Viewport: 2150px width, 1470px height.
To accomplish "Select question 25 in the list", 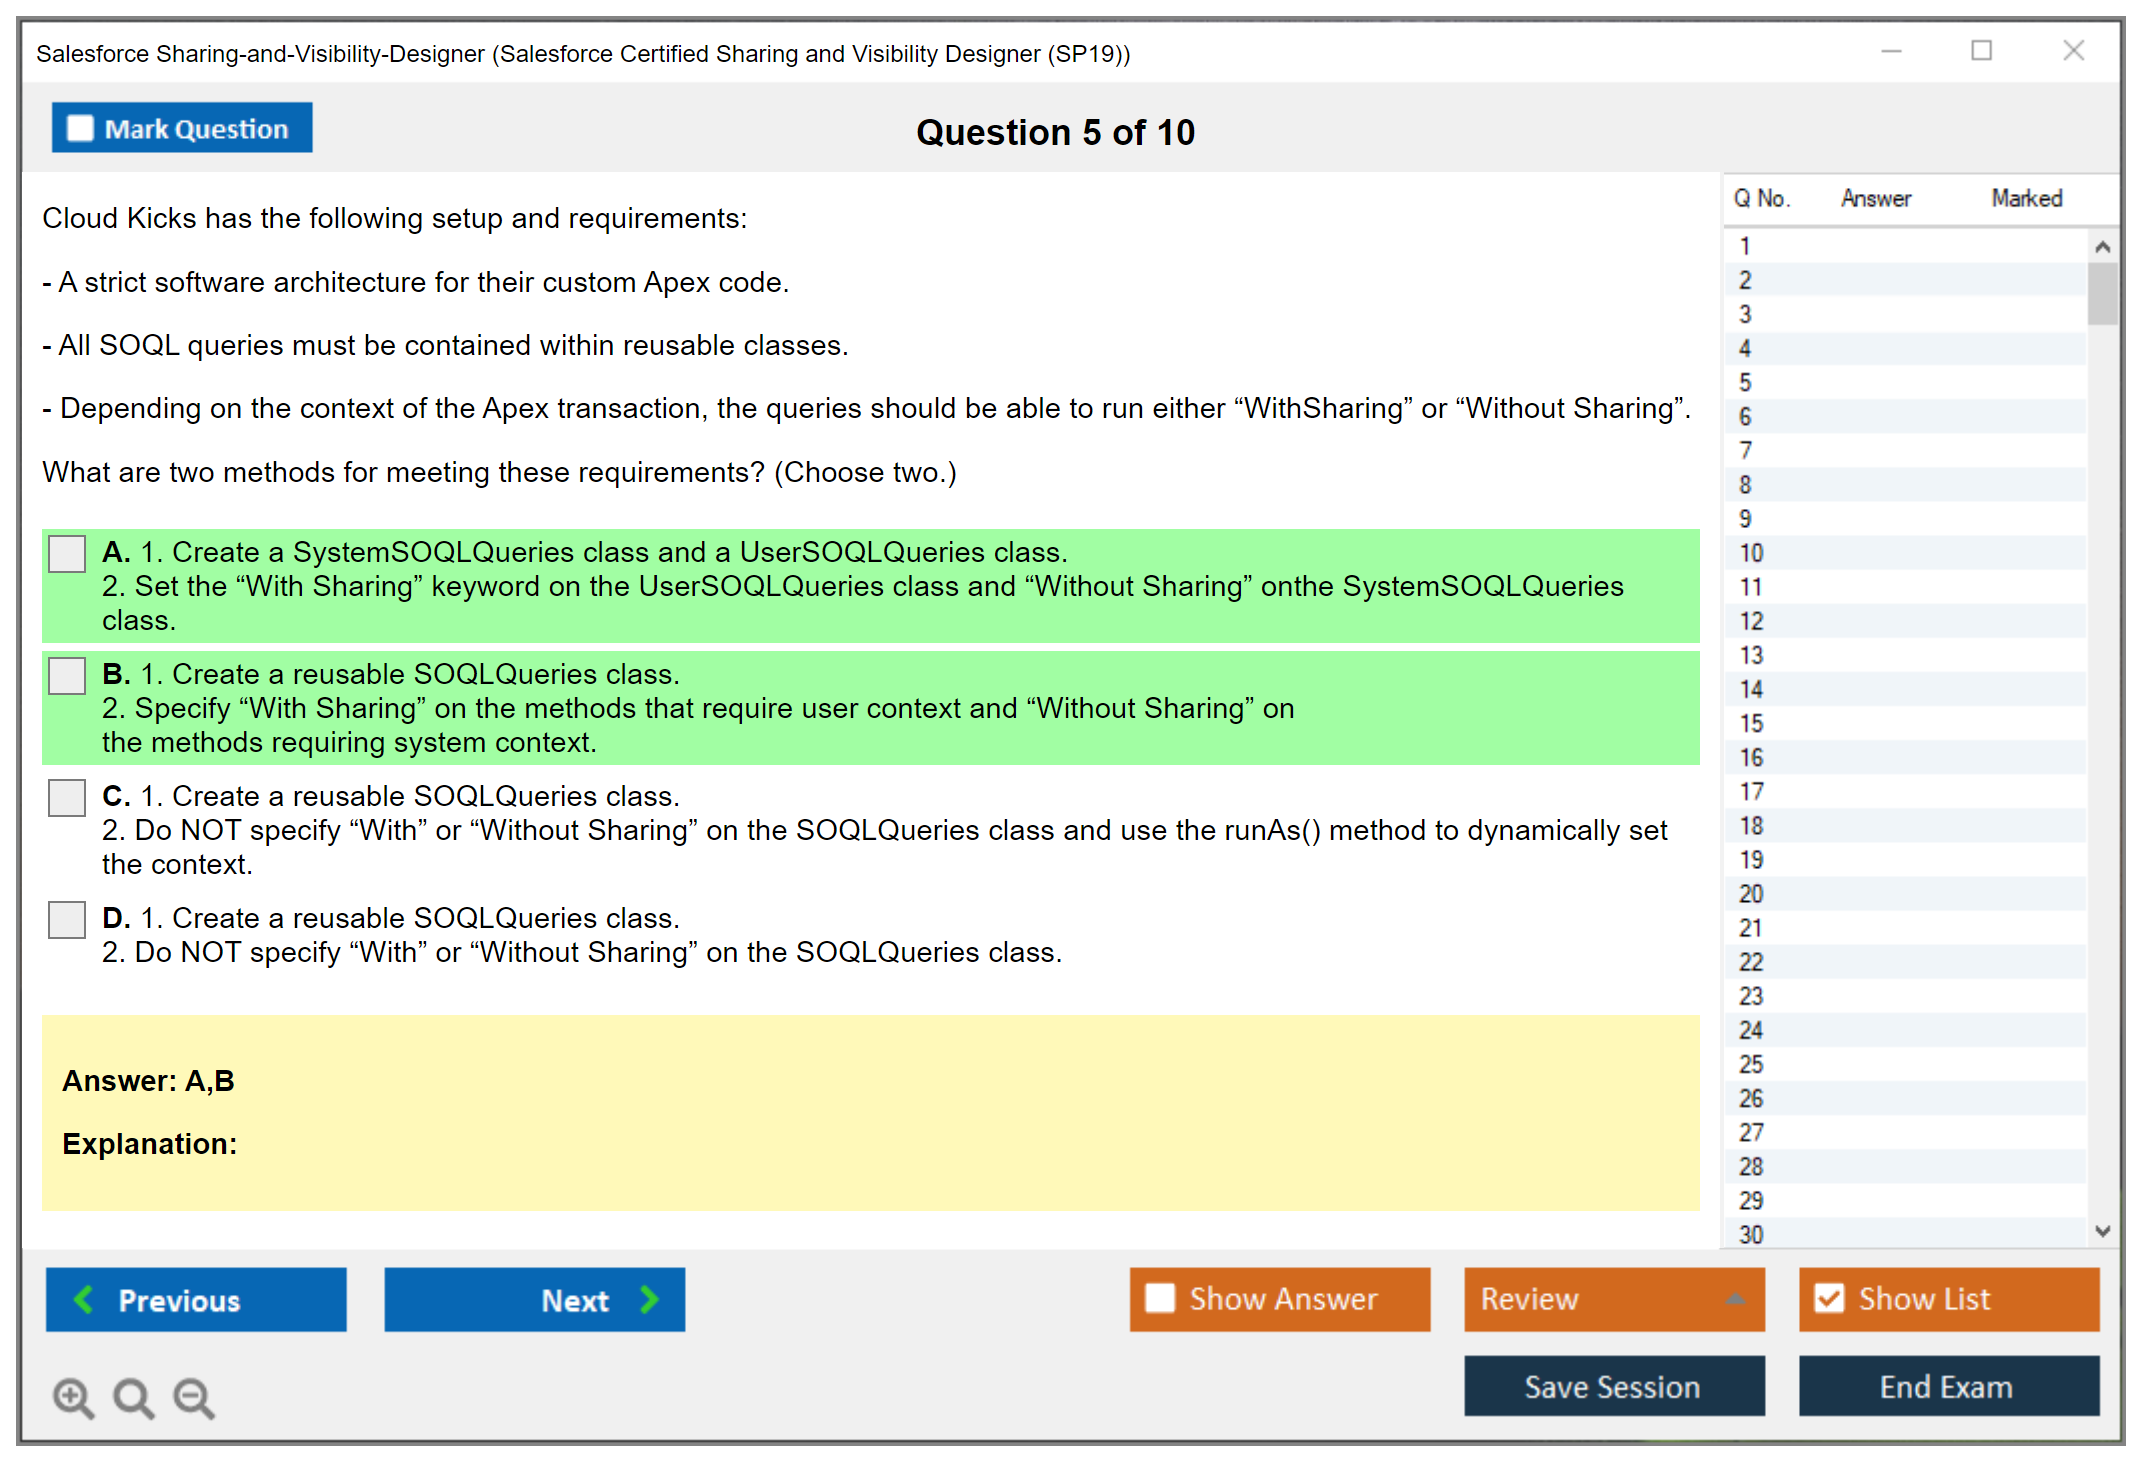I will [x=1751, y=1064].
